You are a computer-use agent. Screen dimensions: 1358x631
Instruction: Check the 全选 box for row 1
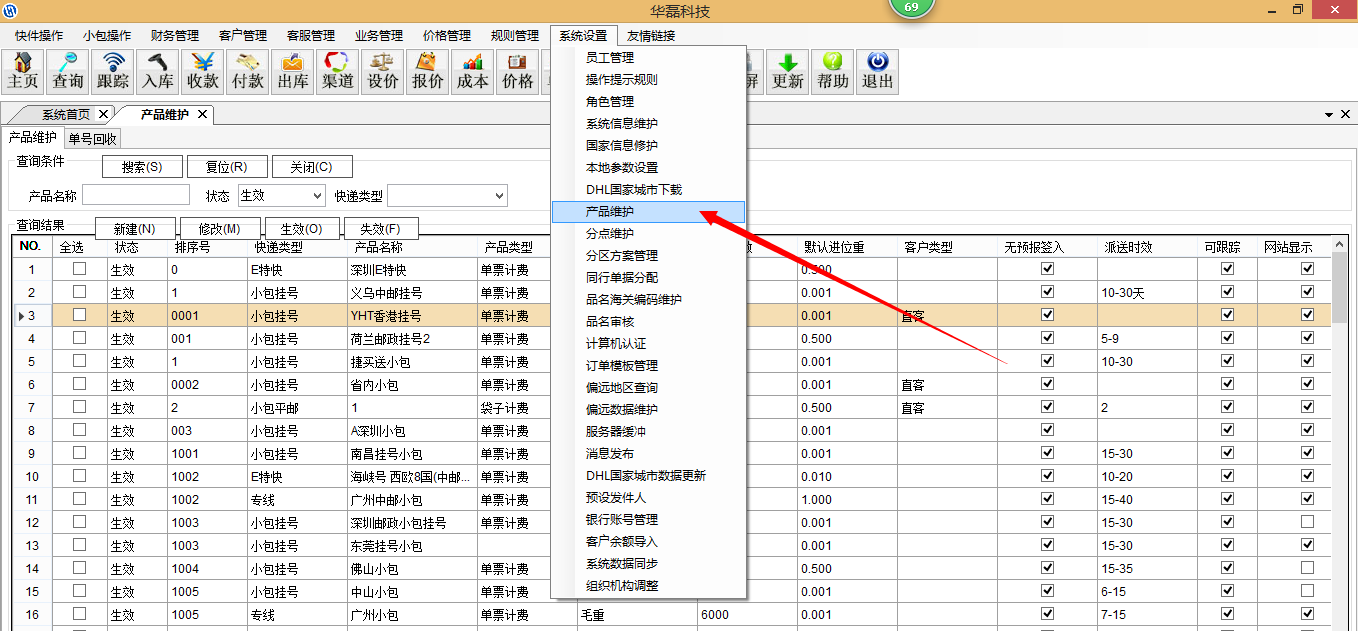click(x=79, y=269)
